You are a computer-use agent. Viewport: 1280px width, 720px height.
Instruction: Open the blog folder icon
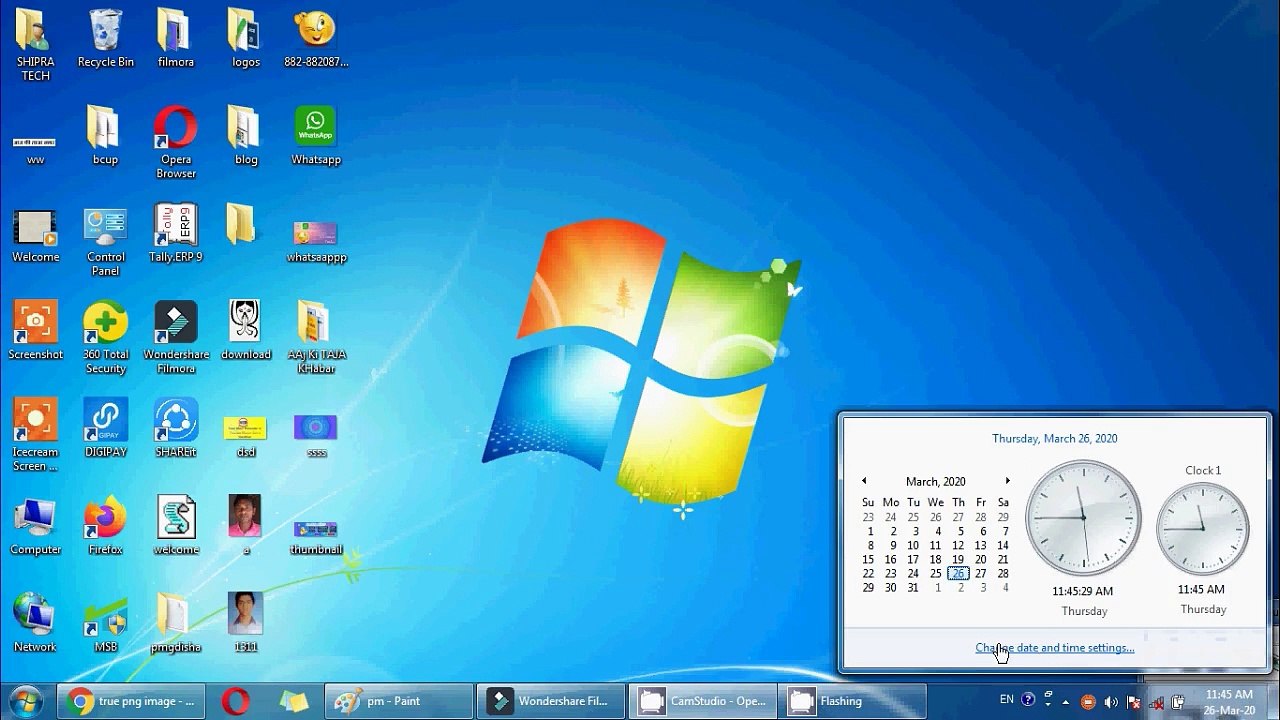point(245,136)
